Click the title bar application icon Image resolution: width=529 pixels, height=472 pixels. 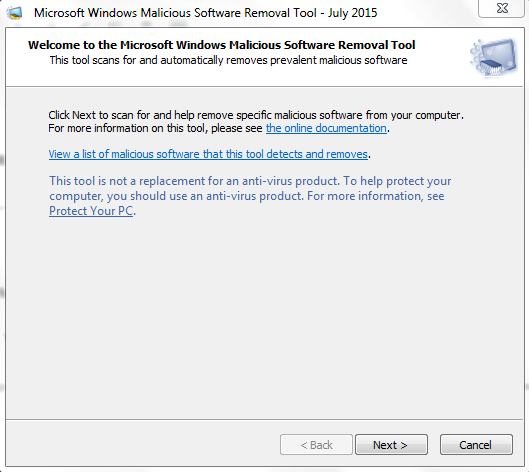14,13
